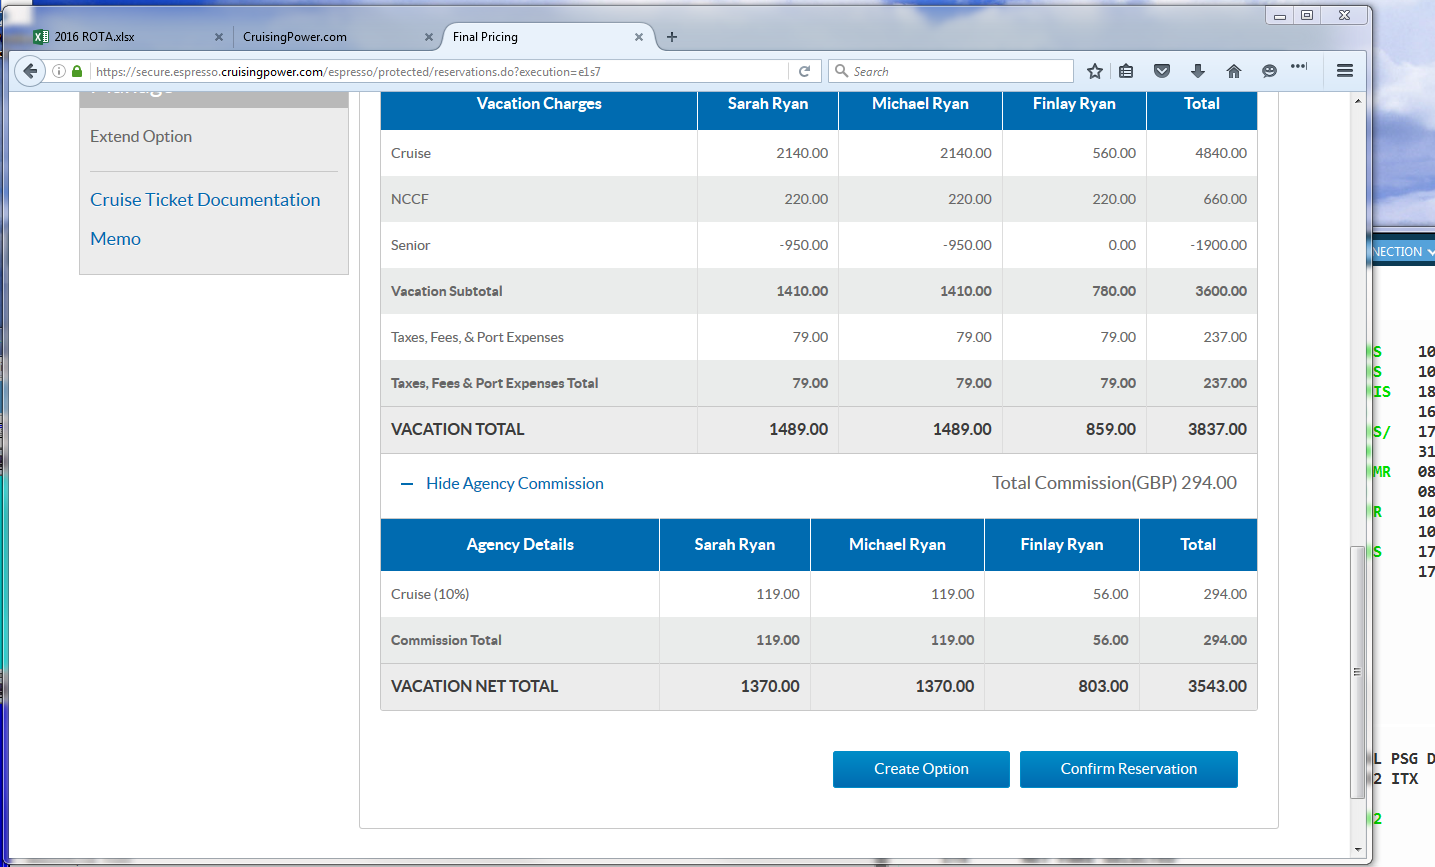This screenshot has height=867, width=1435.
Task: Click the Confirm Reservation button
Action: 1129,769
